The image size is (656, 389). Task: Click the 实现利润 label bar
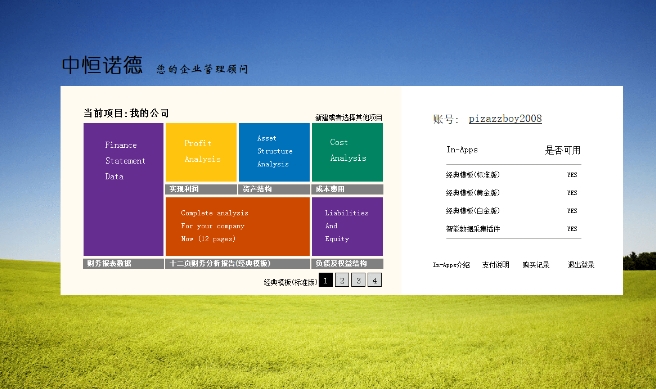click(x=201, y=189)
